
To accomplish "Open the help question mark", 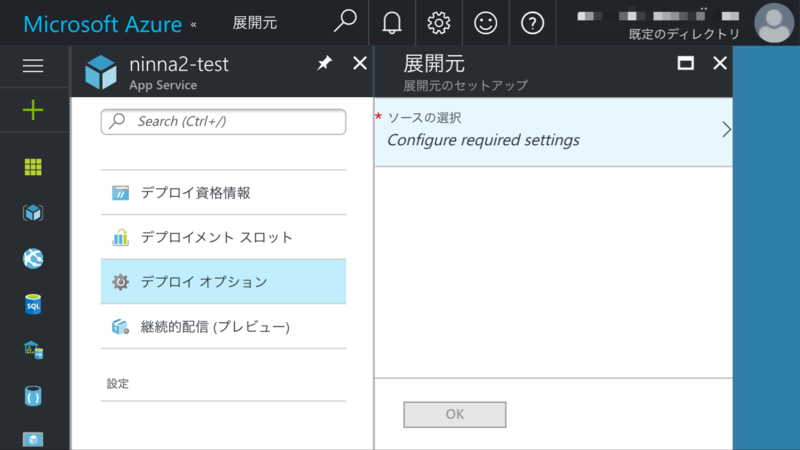I will tap(532, 23).
